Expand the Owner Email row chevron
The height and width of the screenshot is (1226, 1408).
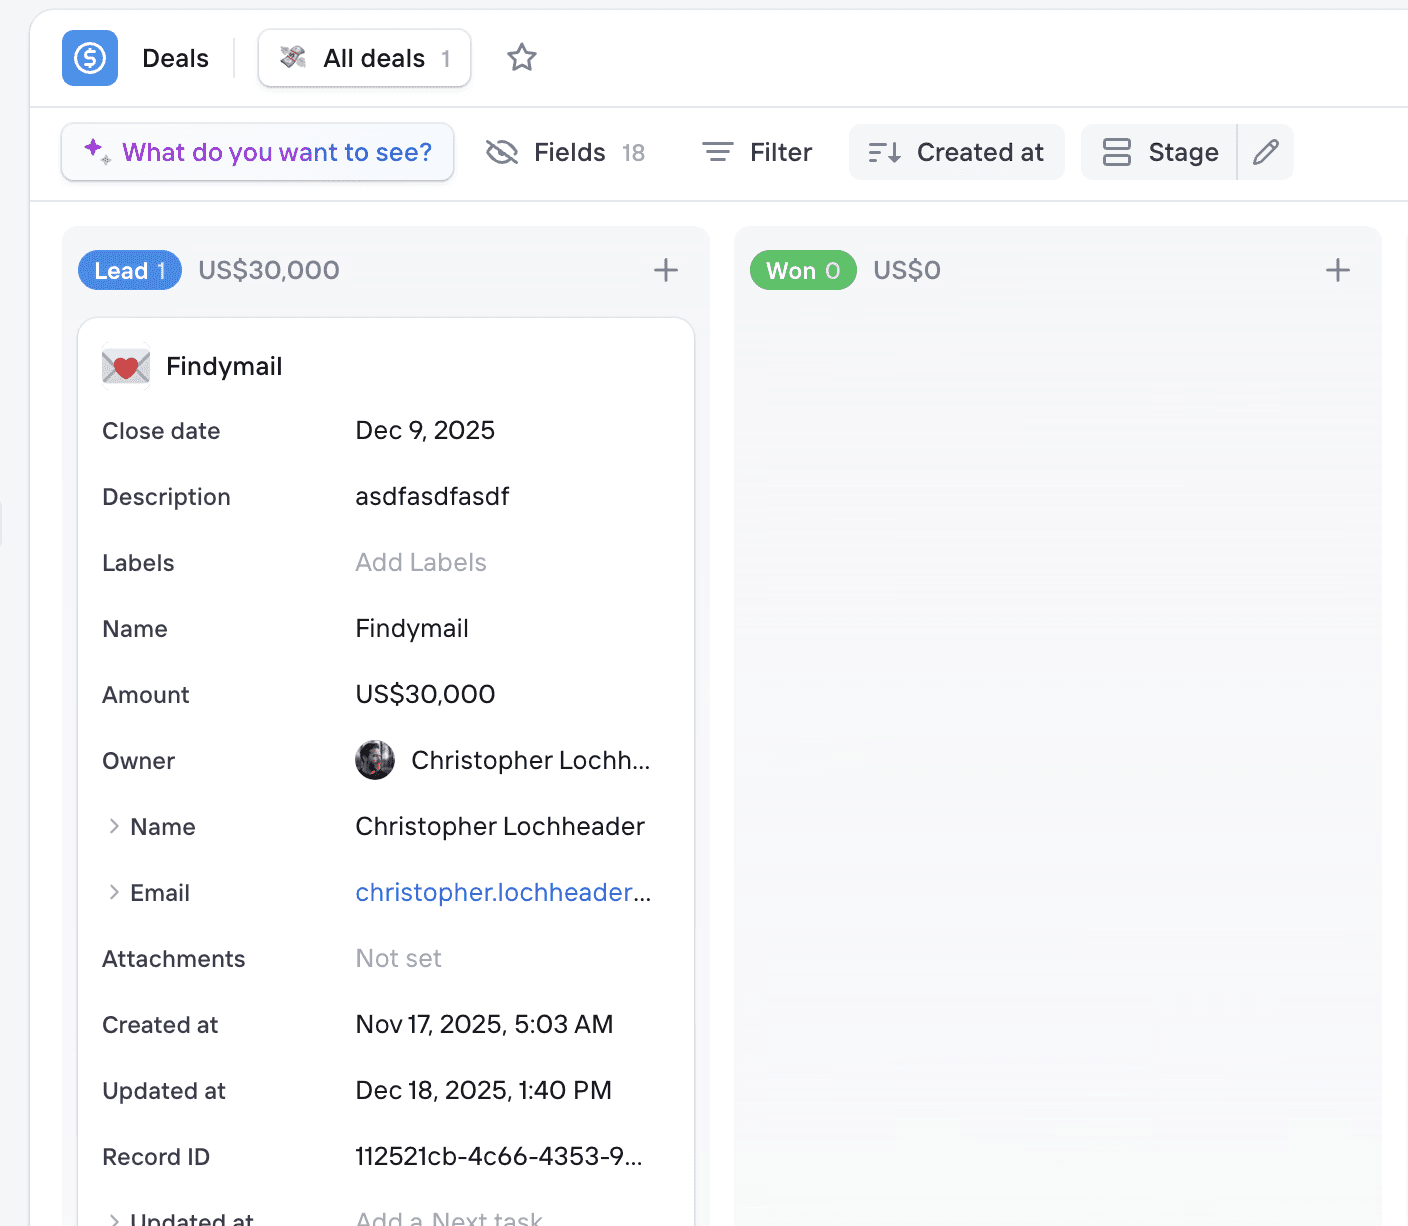click(x=114, y=892)
